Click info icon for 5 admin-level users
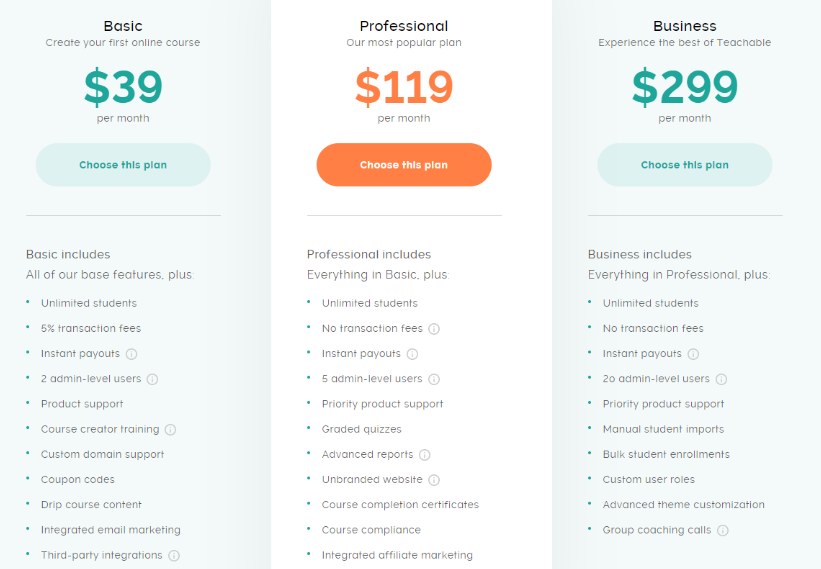Image resolution: width=821 pixels, height=569 pixels. 434,380
